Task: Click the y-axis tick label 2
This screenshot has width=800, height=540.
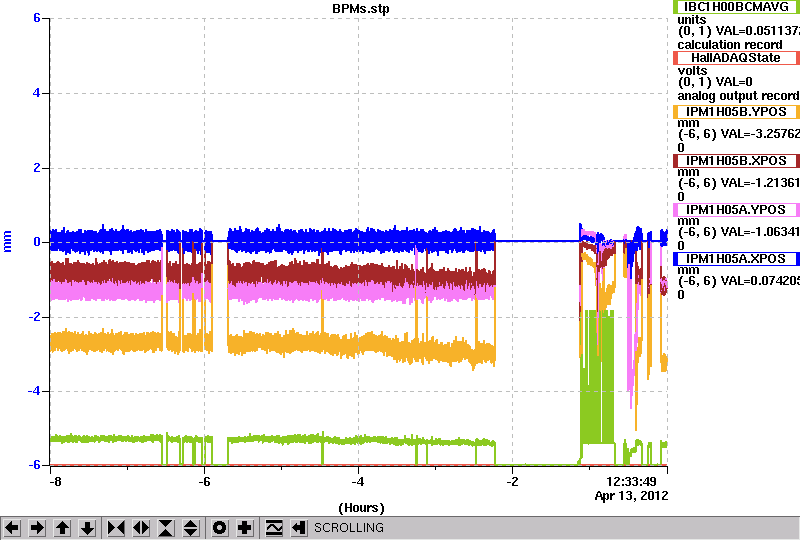Action: click(37, 168)
